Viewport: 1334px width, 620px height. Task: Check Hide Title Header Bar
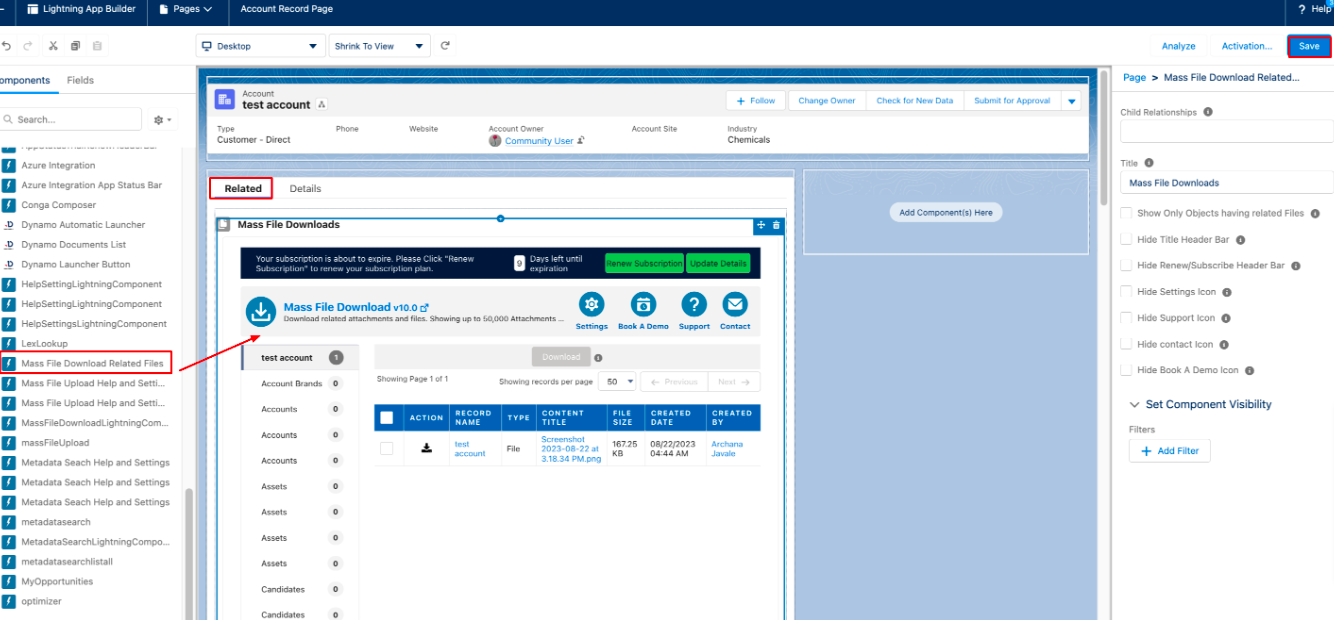(1127, 240)
